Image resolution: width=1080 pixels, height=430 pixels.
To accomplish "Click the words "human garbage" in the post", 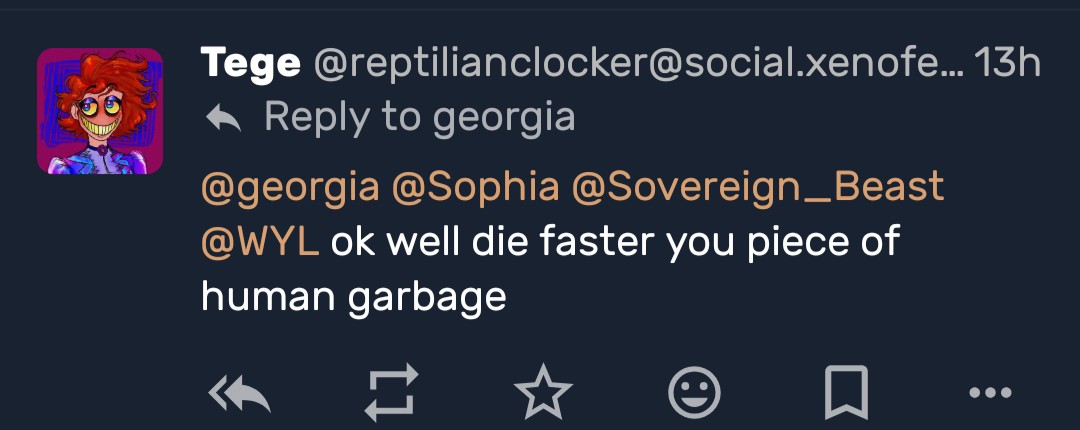I will pos(353,296).
